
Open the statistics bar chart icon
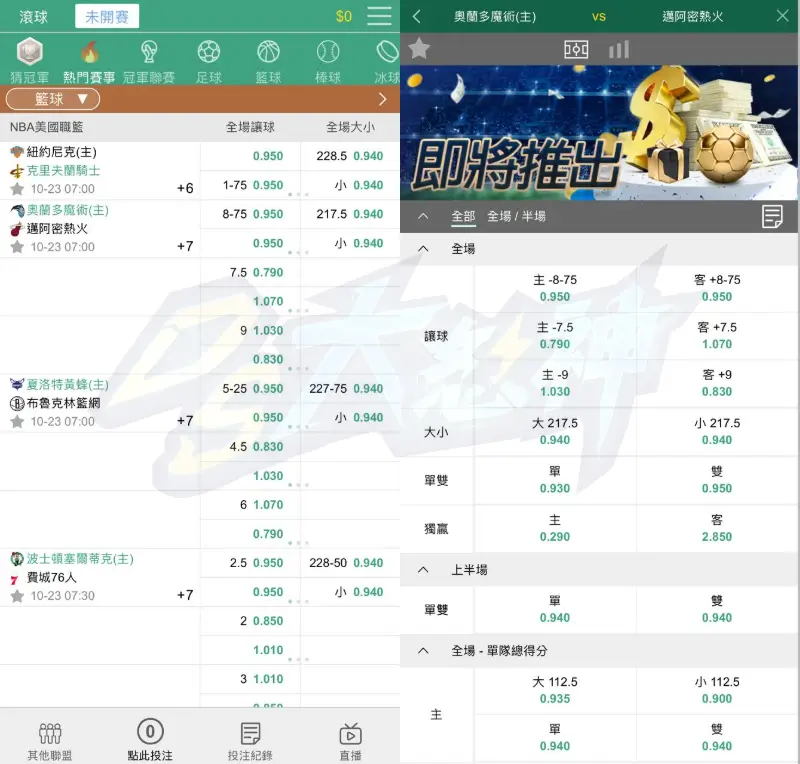(x=619, y=50)
